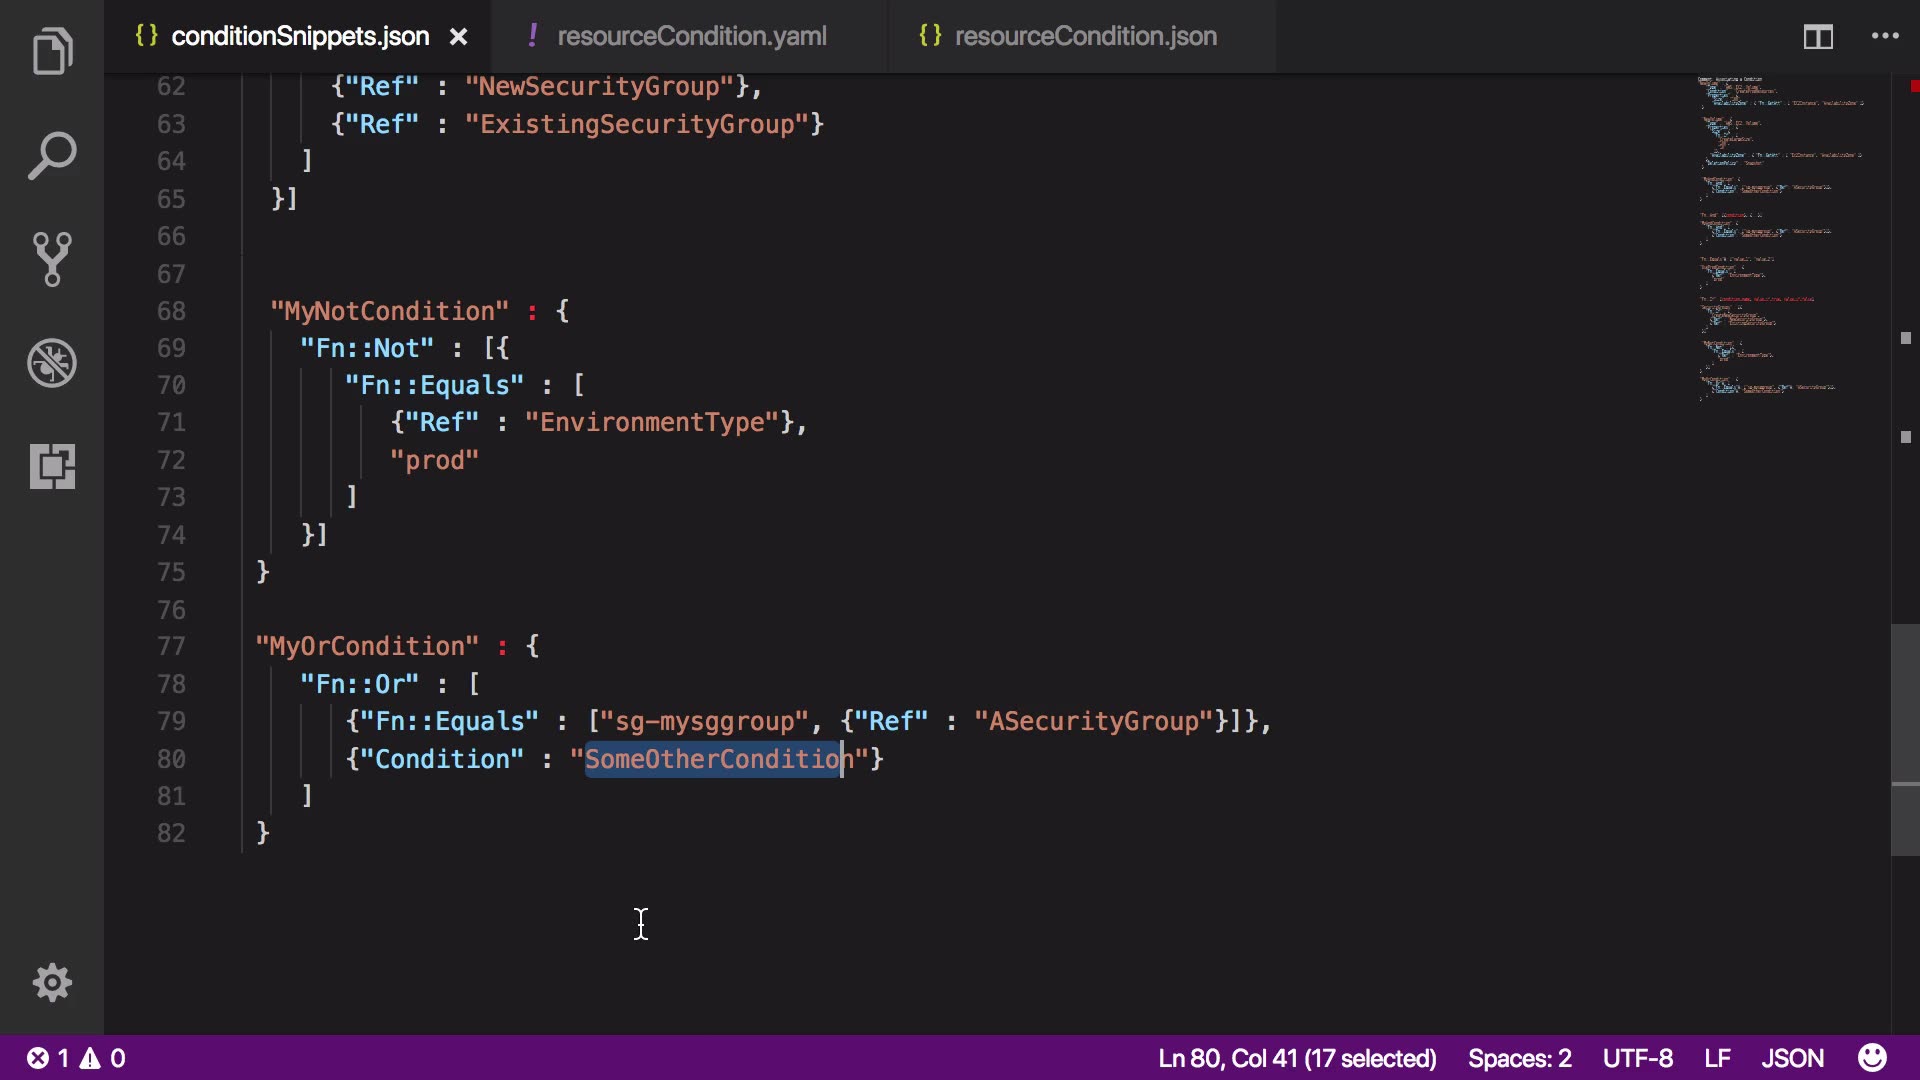
Task: Show errors and warnings problems panel
Action: [x=77, y=1058]
